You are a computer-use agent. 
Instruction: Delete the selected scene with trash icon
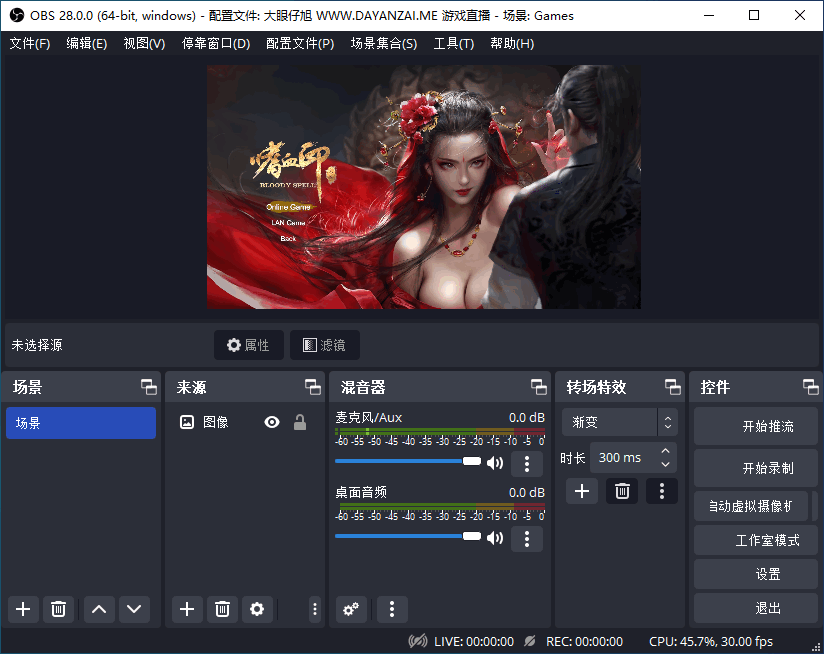[x=58, y=609]
